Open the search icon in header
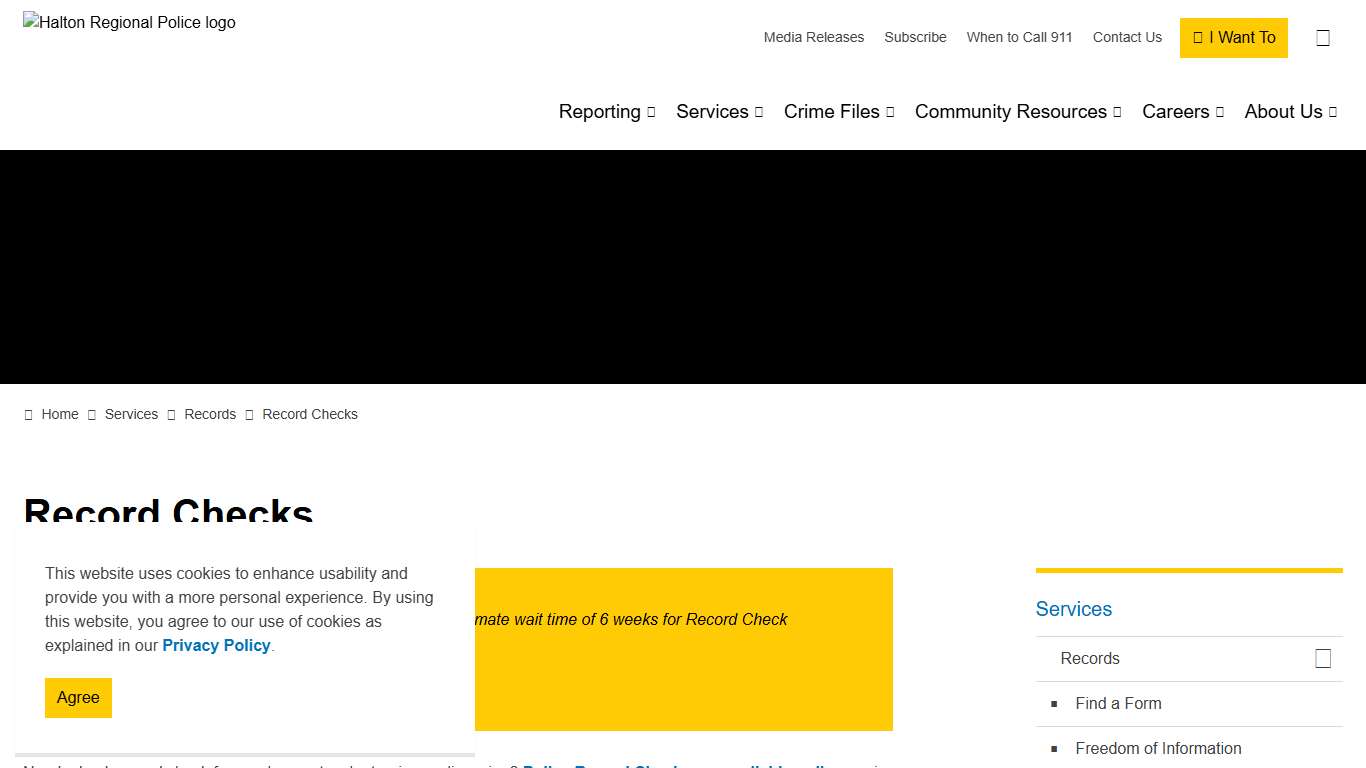1366x768 pixels. pos(1323,38)
